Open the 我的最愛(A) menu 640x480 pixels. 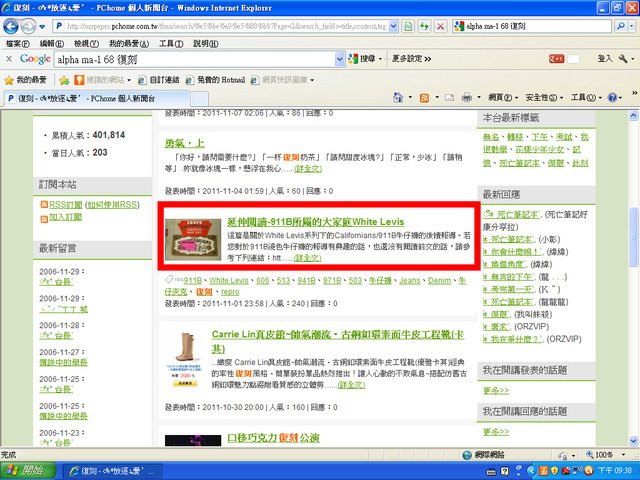pos(129,44)
